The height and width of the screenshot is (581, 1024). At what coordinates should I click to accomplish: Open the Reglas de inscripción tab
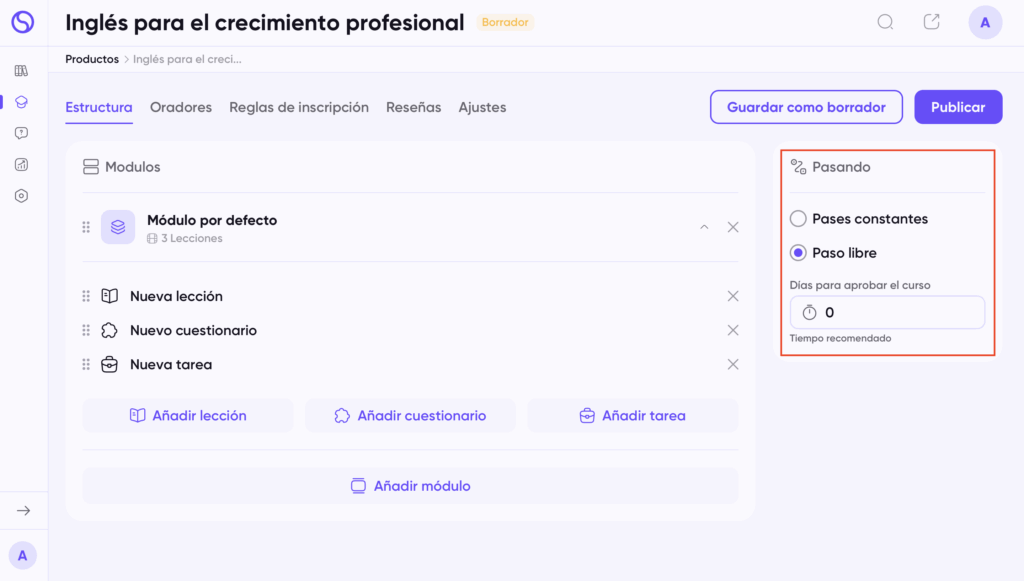299,107
